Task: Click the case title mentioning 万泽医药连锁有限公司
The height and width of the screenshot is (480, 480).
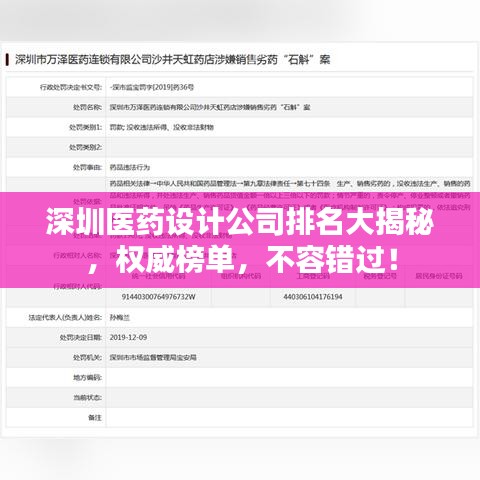Action: 172,59
